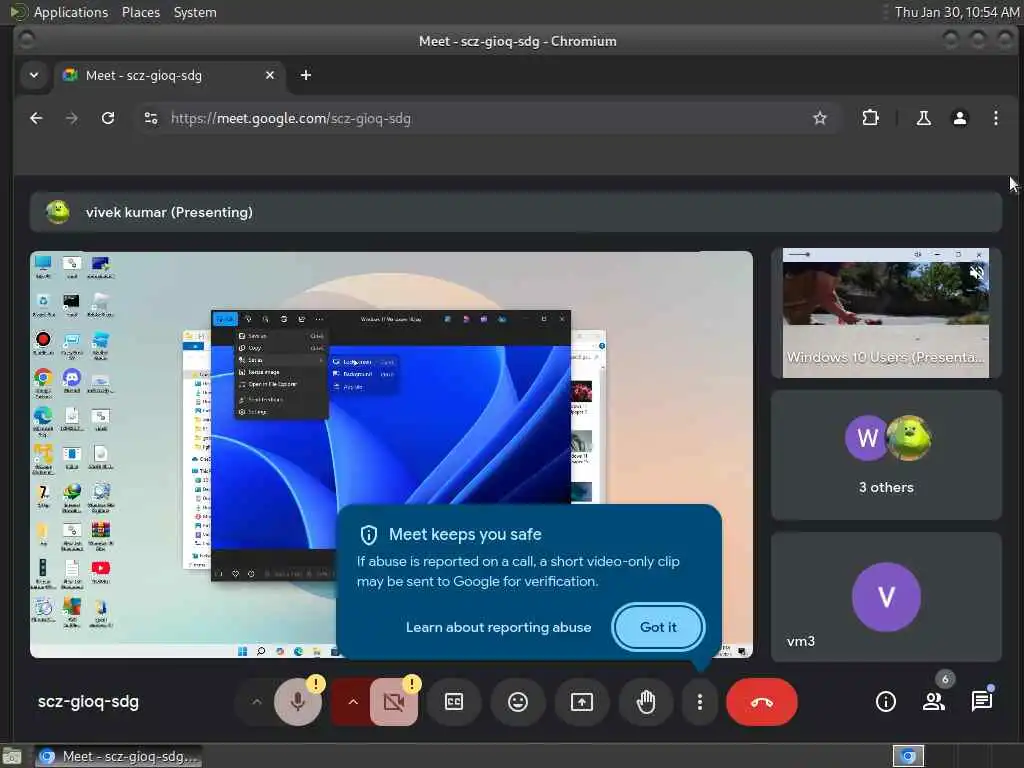The height and width of the screenshot is (768, 1024).
Task: Click the workspace switcher in bottom panel
Action: [908, 756]
